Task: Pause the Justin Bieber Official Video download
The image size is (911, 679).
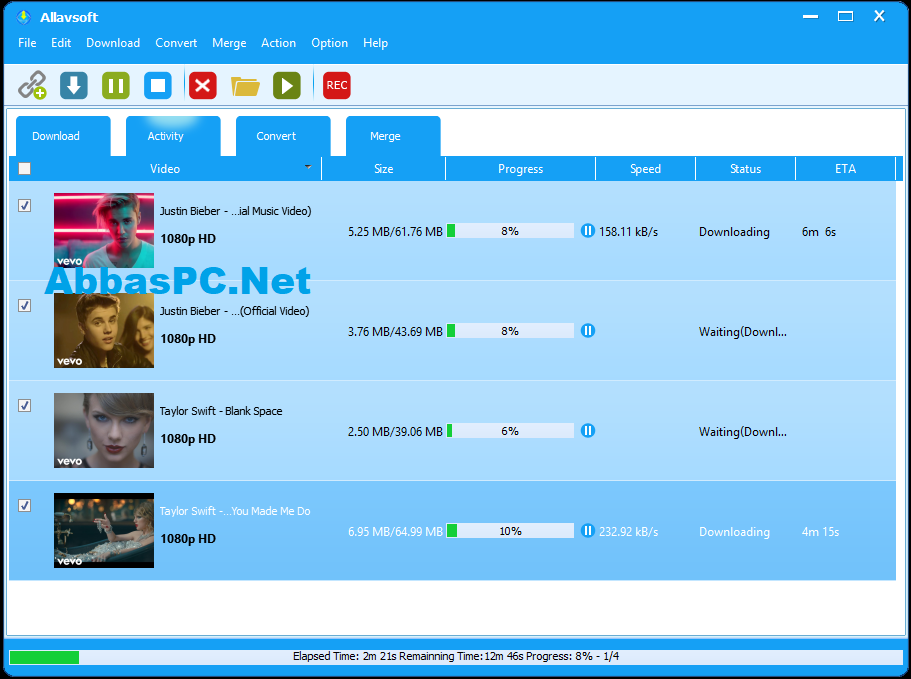Action: coord(587,330)
